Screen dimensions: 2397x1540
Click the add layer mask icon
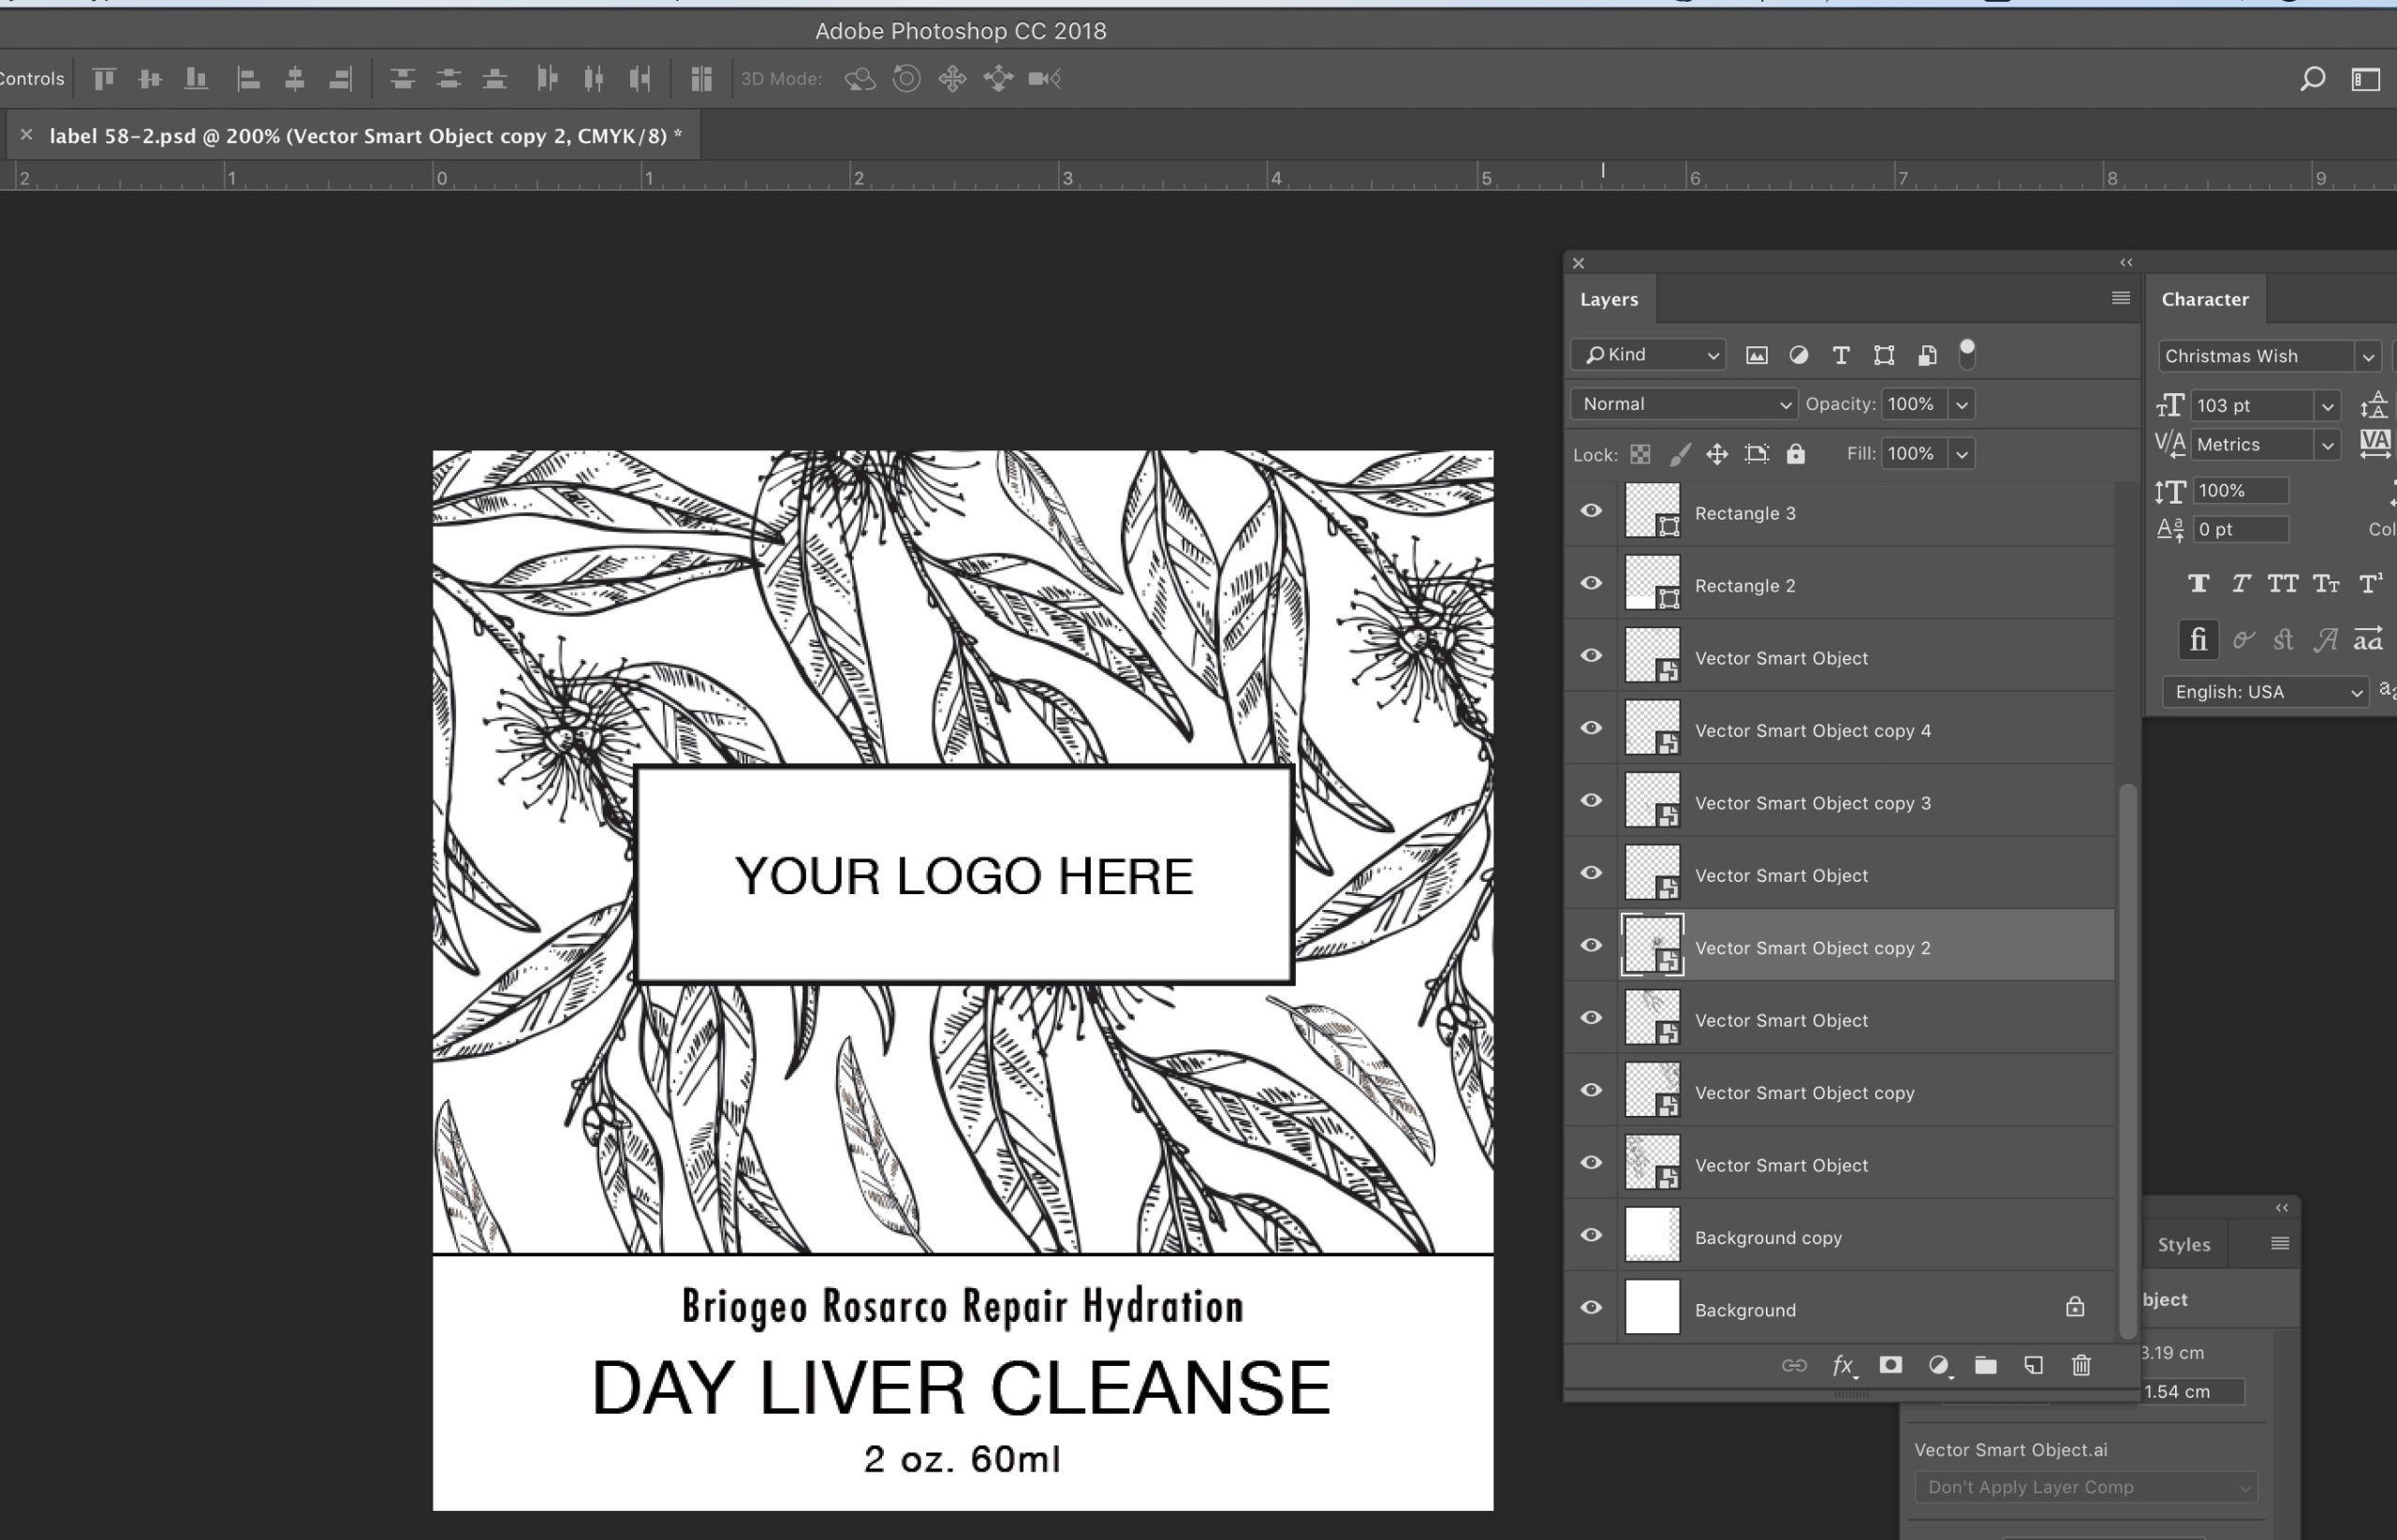point(1890,1366)
